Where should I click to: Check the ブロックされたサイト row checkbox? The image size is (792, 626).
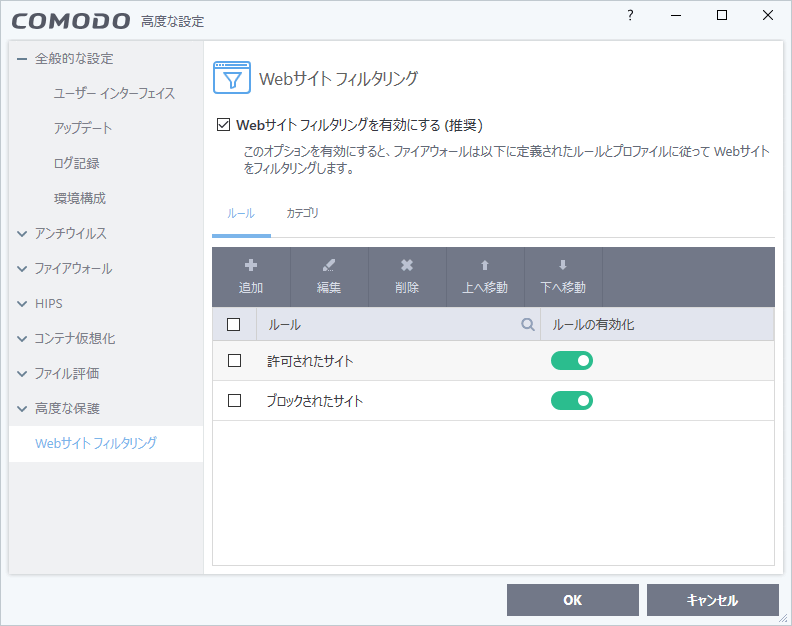[x=235, y=401]
